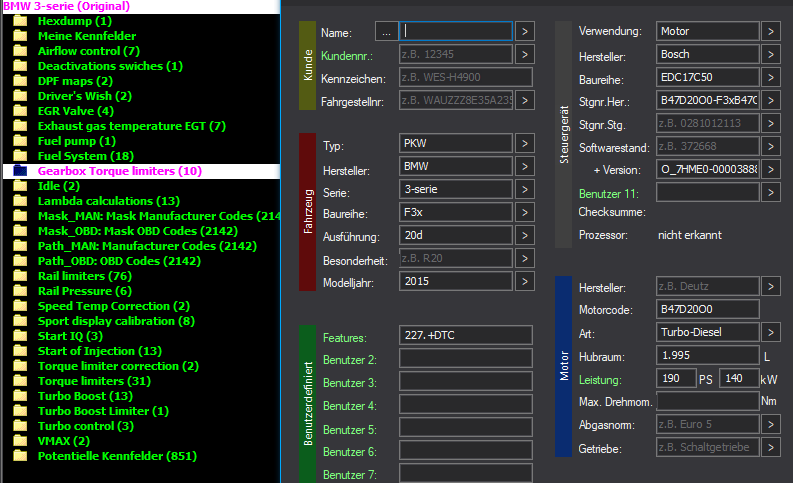793x483 pixels.
Task: Click the Leistung PS field showing 190
Action: [676, 378]
